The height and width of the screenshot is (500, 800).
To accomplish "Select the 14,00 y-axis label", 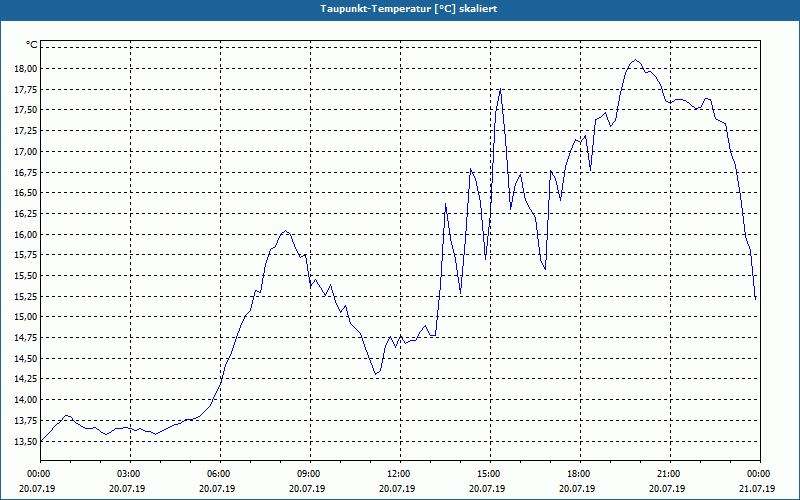I will (26, 399).
